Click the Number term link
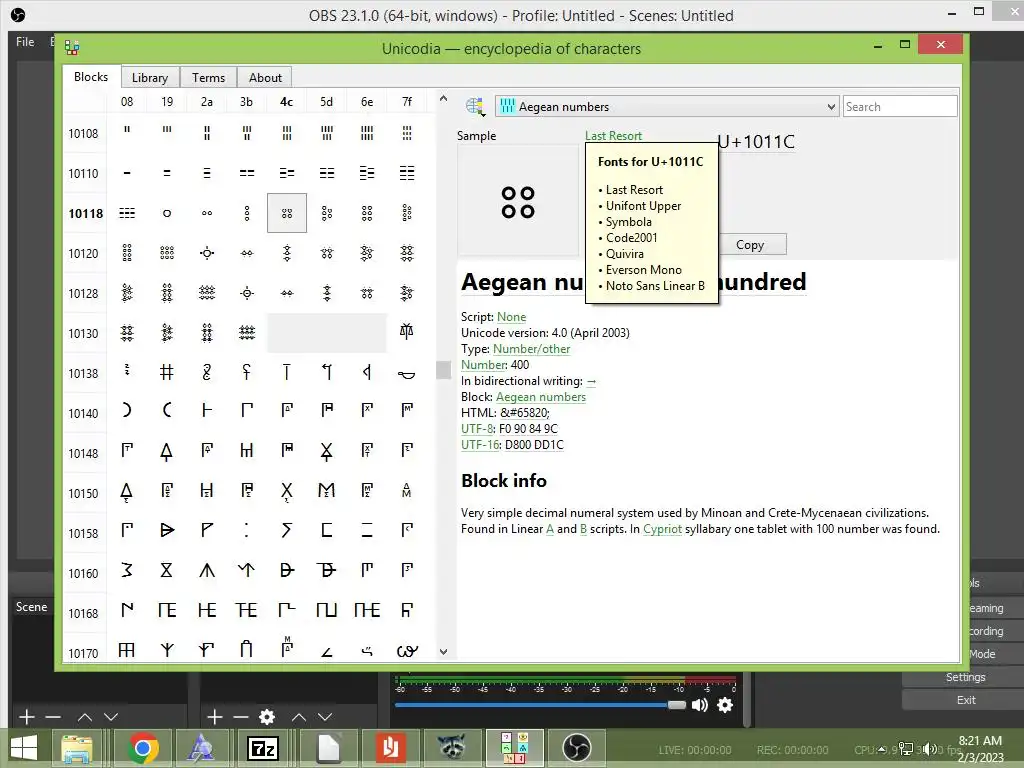Screen dimensions: 1024x768 click(483, 365)
